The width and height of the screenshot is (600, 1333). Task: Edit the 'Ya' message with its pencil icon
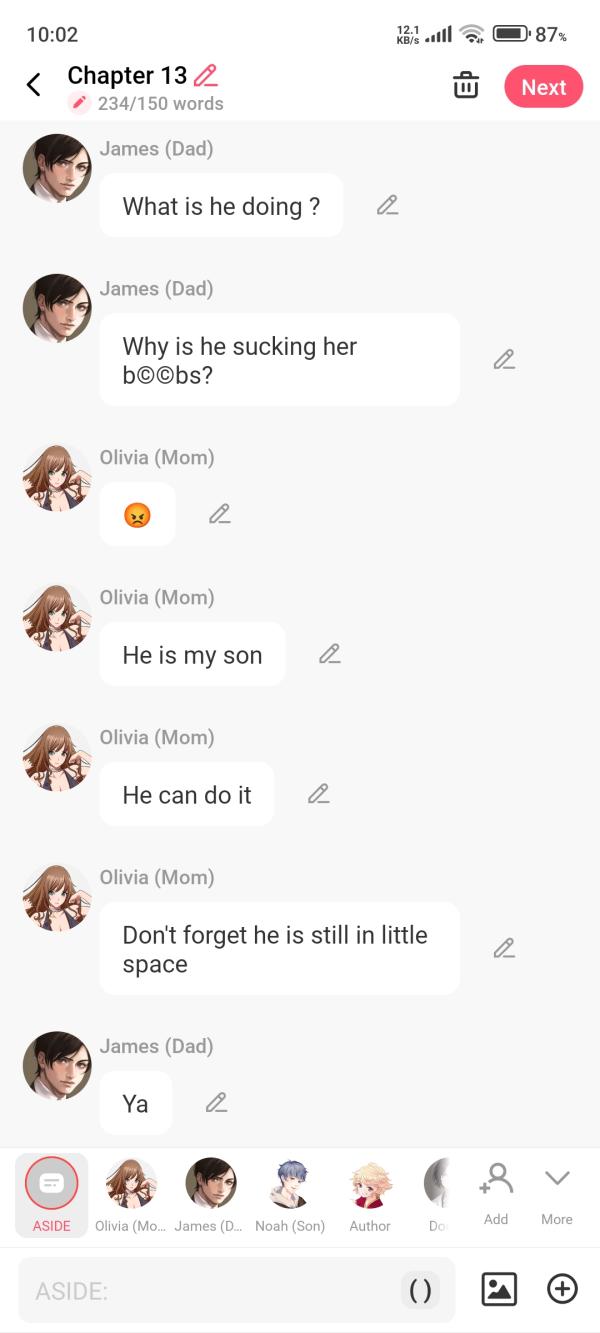[215, 1103]
